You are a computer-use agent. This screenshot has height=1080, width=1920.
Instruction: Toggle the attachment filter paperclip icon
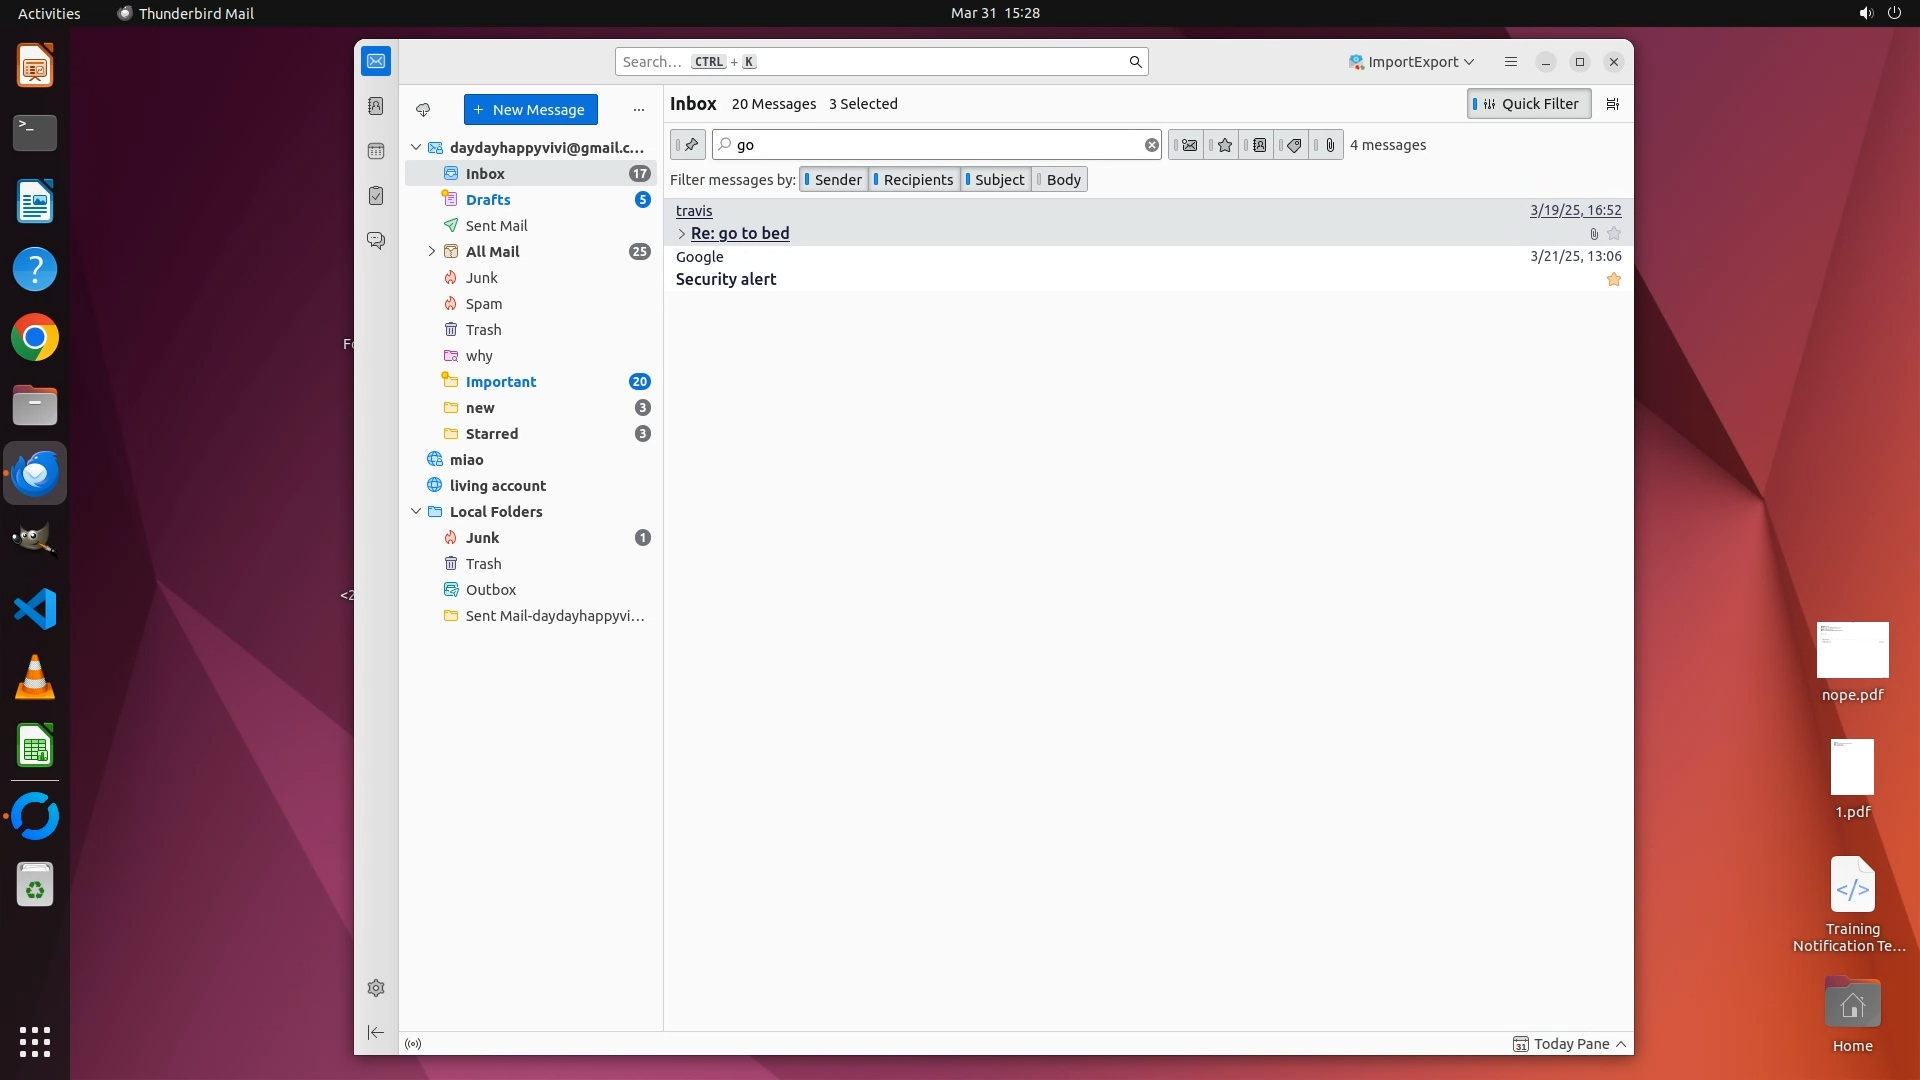point(1329,145)
